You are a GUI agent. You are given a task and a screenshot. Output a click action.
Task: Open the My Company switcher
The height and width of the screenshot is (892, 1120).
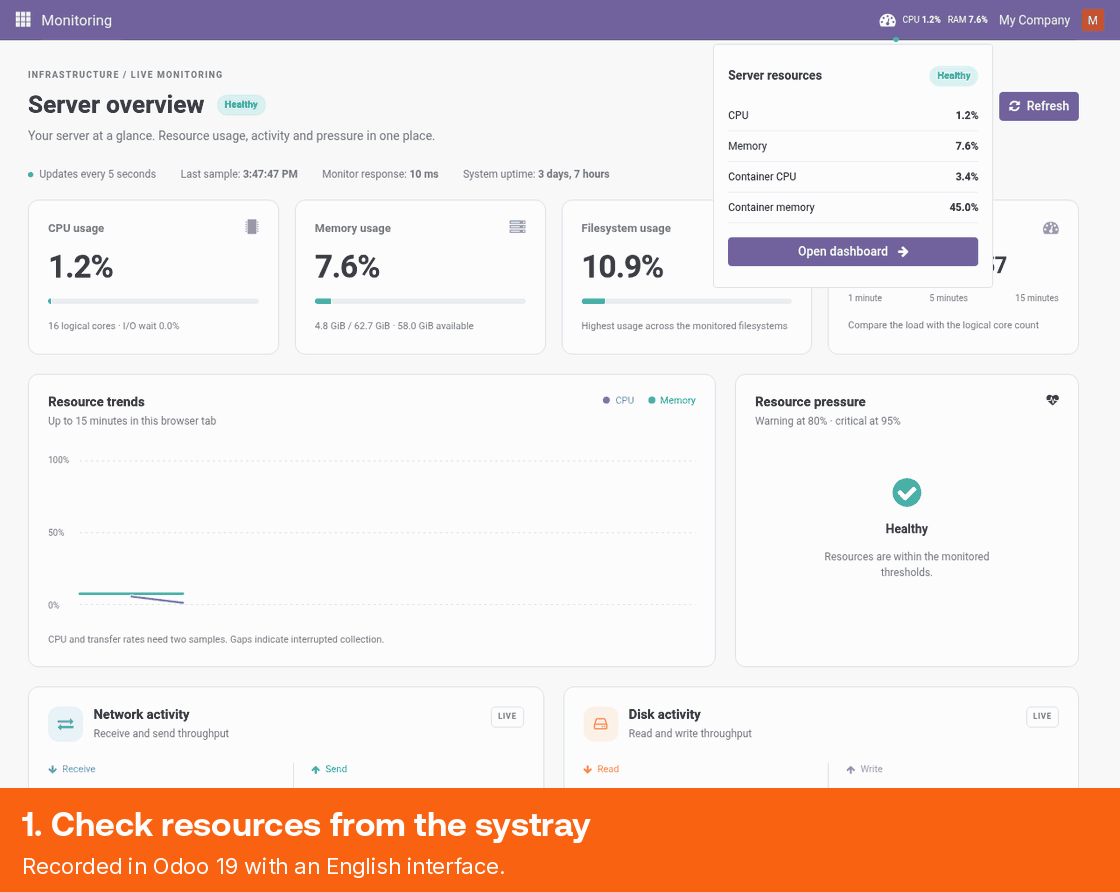[1034, 20]
